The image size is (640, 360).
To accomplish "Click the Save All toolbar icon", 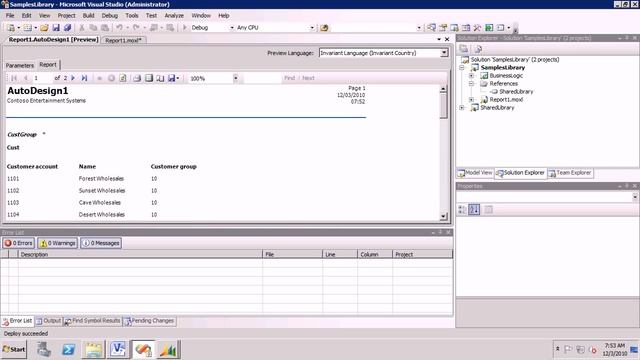I will [67, 28].
